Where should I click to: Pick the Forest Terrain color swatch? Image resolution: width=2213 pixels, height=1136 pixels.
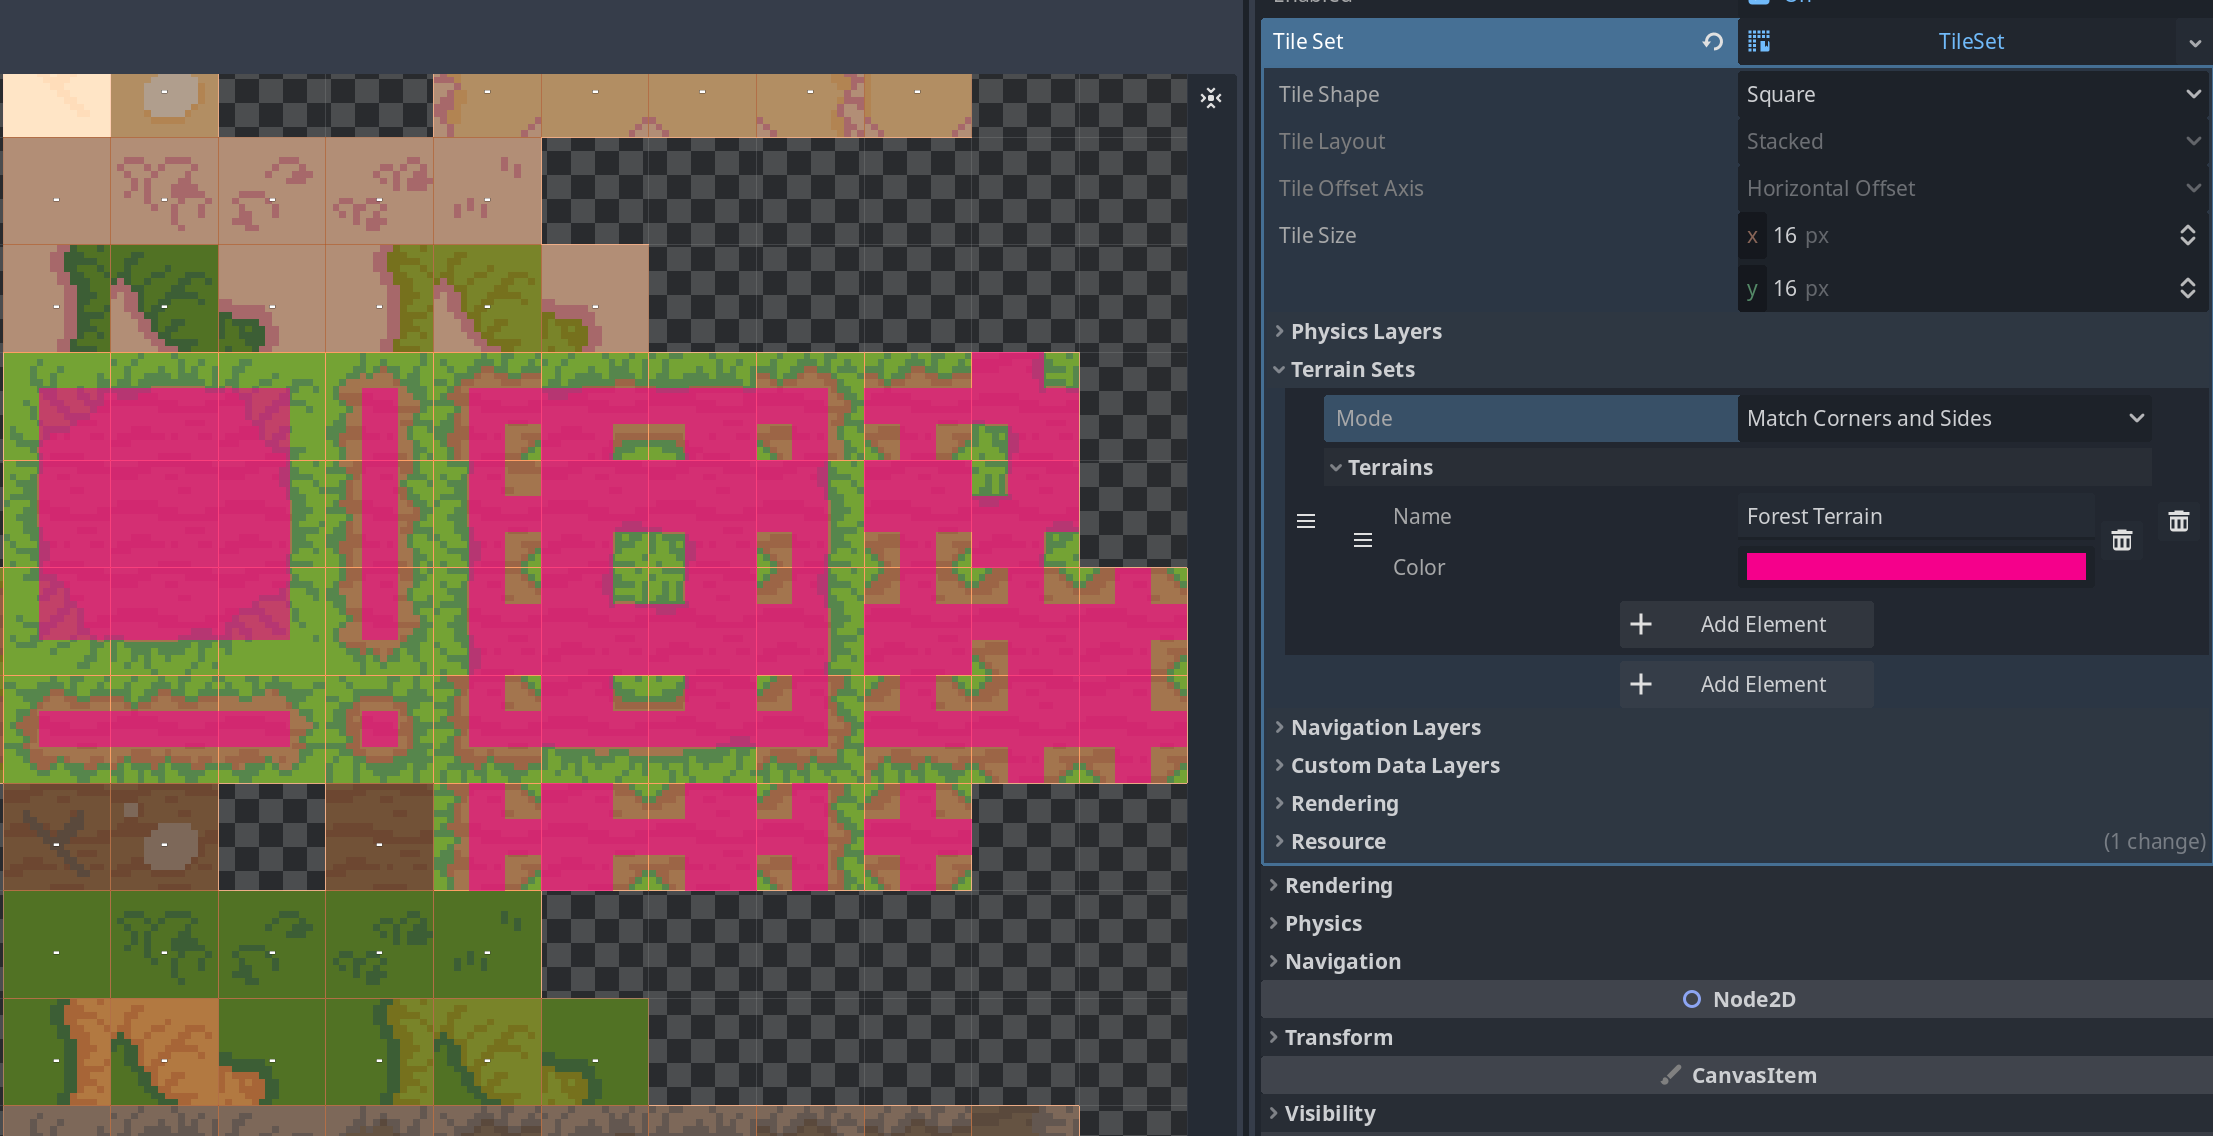point(1915,566)
